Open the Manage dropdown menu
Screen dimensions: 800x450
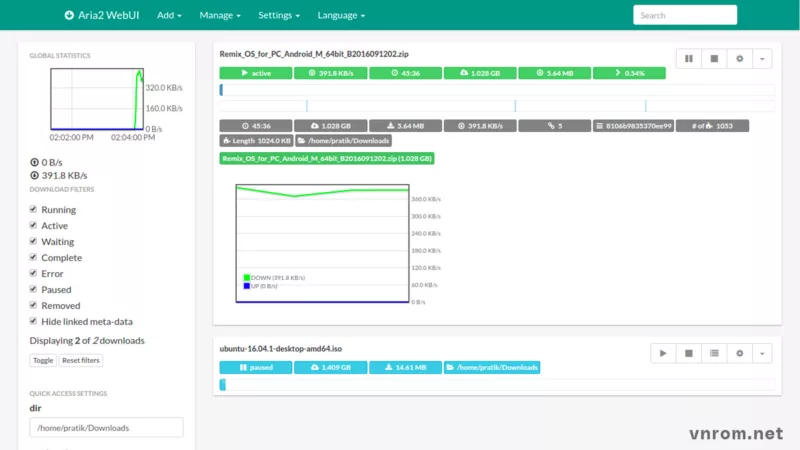[x=220, y=15]
